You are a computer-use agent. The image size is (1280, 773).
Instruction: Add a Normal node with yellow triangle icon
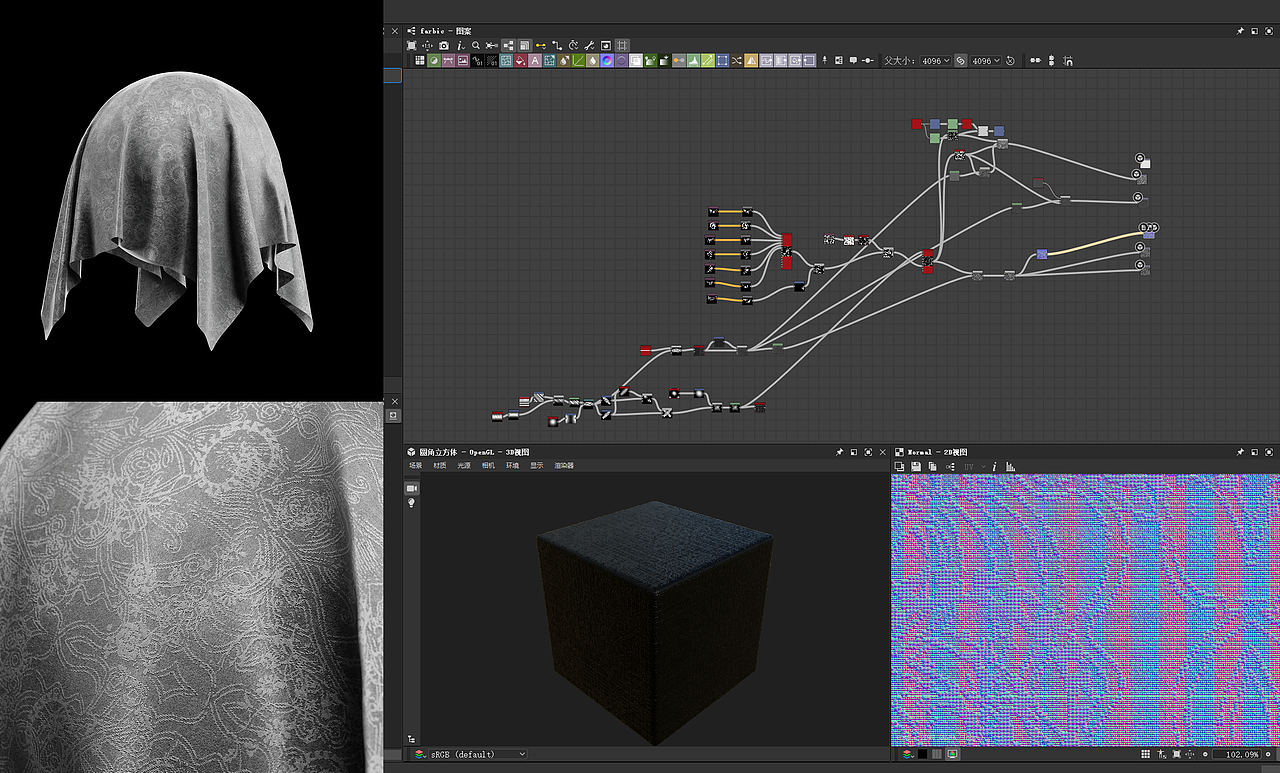(751, 61)
